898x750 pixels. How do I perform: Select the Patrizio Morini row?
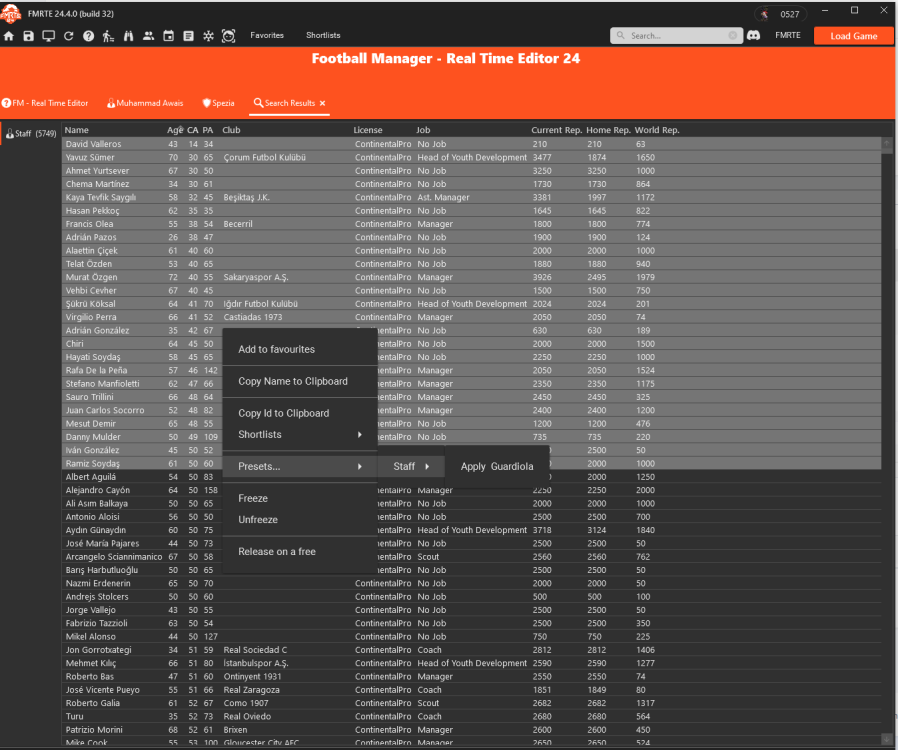[x=471, y=730]
